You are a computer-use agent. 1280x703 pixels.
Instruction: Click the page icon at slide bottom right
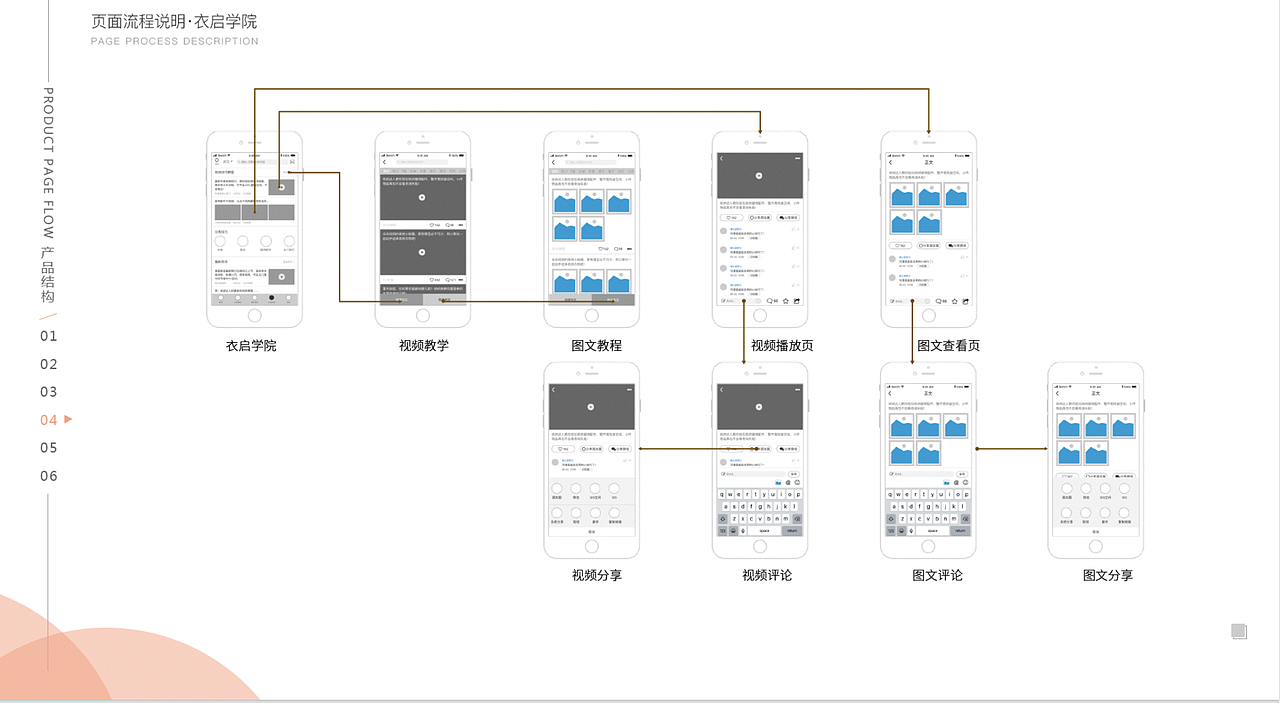click(1239, 631)
